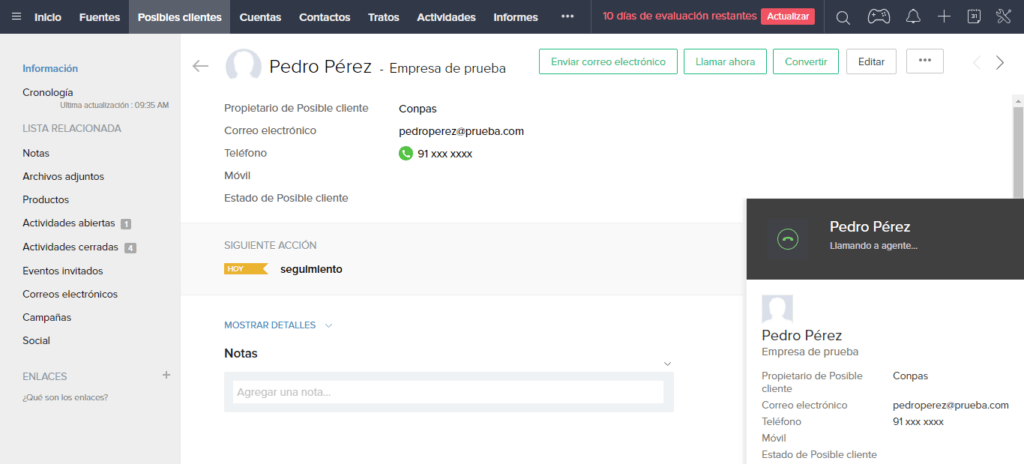The width and height of the screenshot is (1024, 464).
Task: Click the Convertir button
Action: tap(806, 61)
